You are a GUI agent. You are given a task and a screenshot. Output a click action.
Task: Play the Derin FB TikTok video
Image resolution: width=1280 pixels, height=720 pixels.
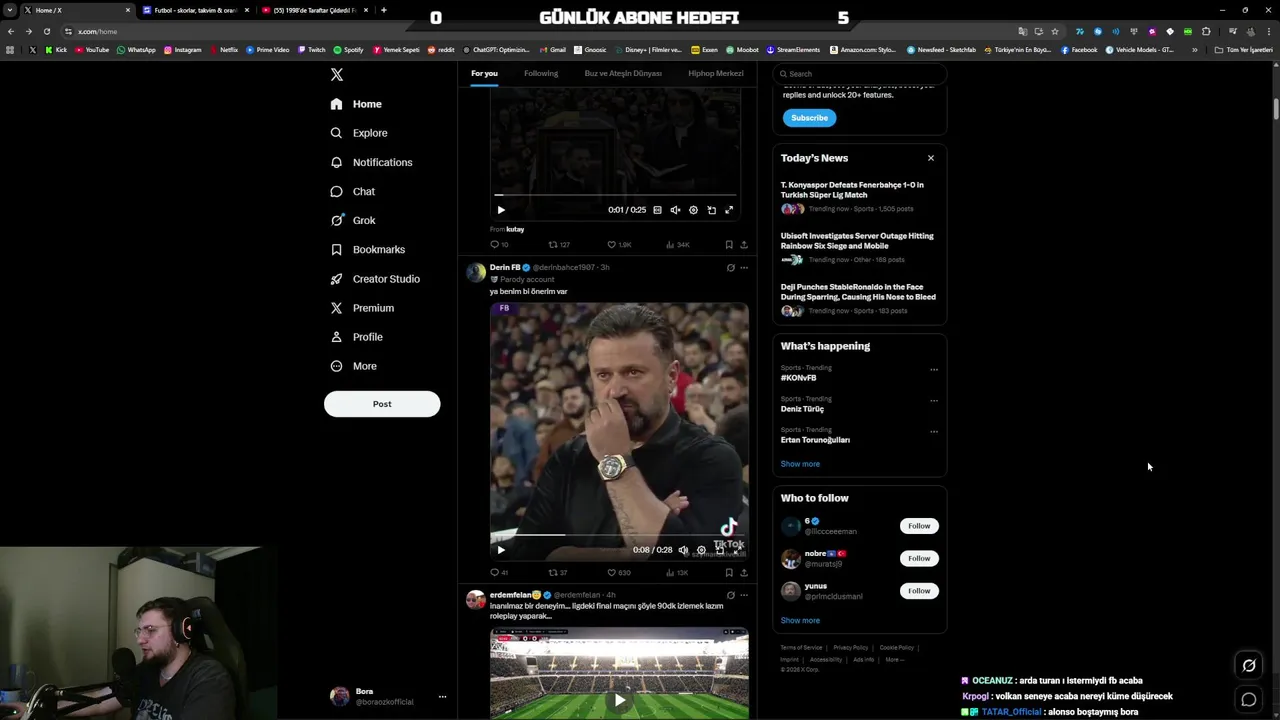pyautogui.click(x=501, y=550)
